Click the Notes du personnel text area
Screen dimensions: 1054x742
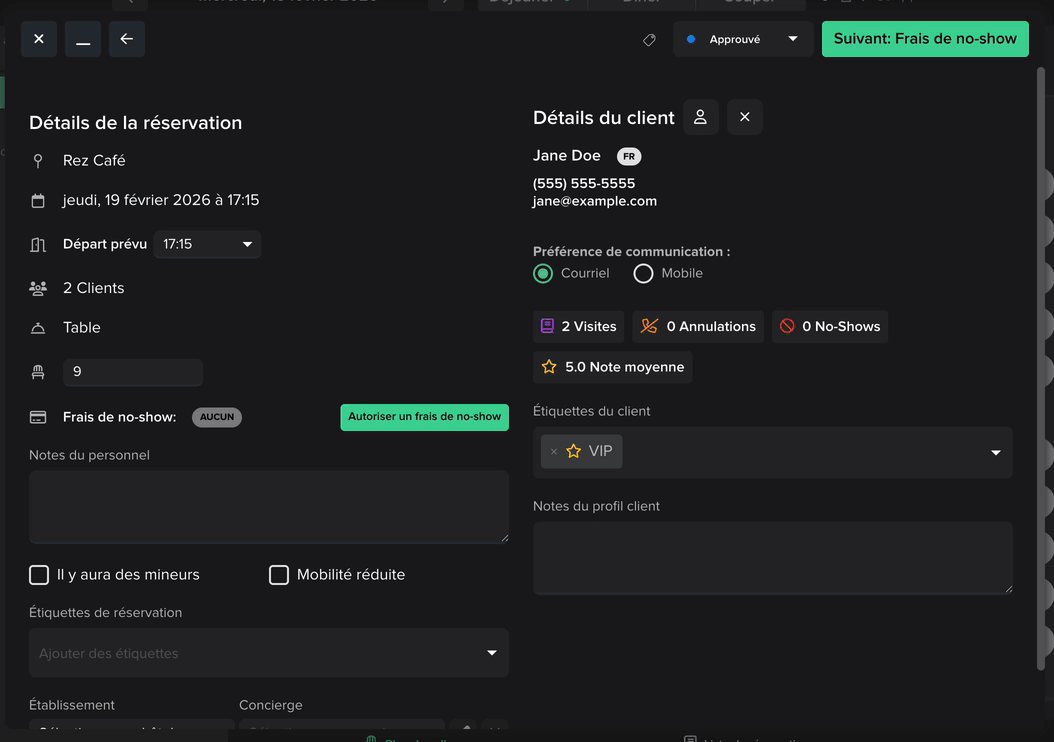point(268,507)
